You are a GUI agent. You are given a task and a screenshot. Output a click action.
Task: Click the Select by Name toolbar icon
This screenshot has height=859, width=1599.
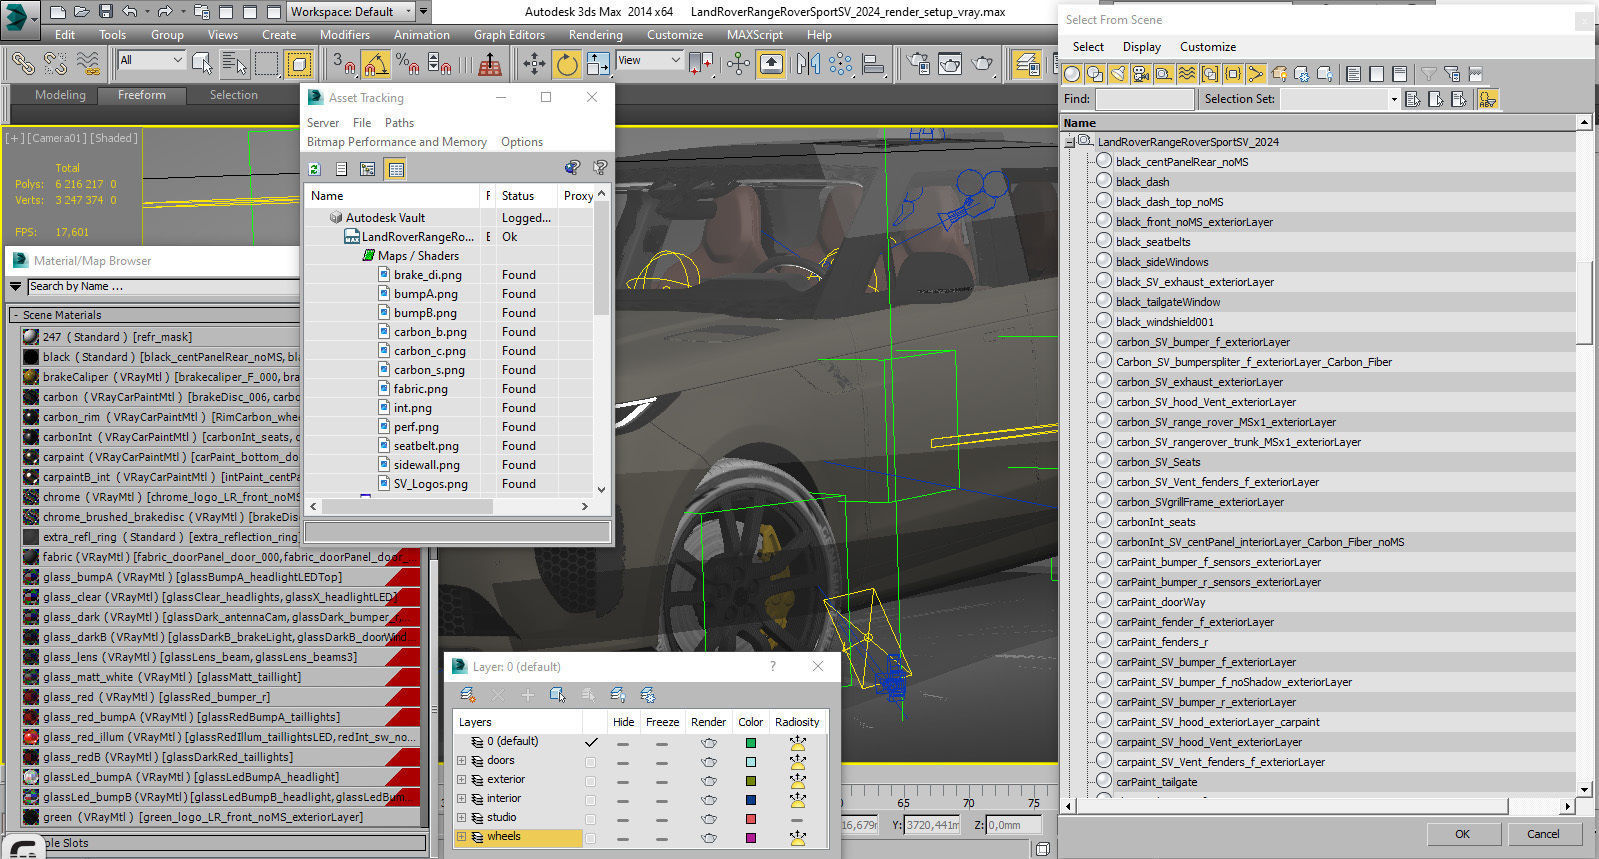tap(234, 64)
